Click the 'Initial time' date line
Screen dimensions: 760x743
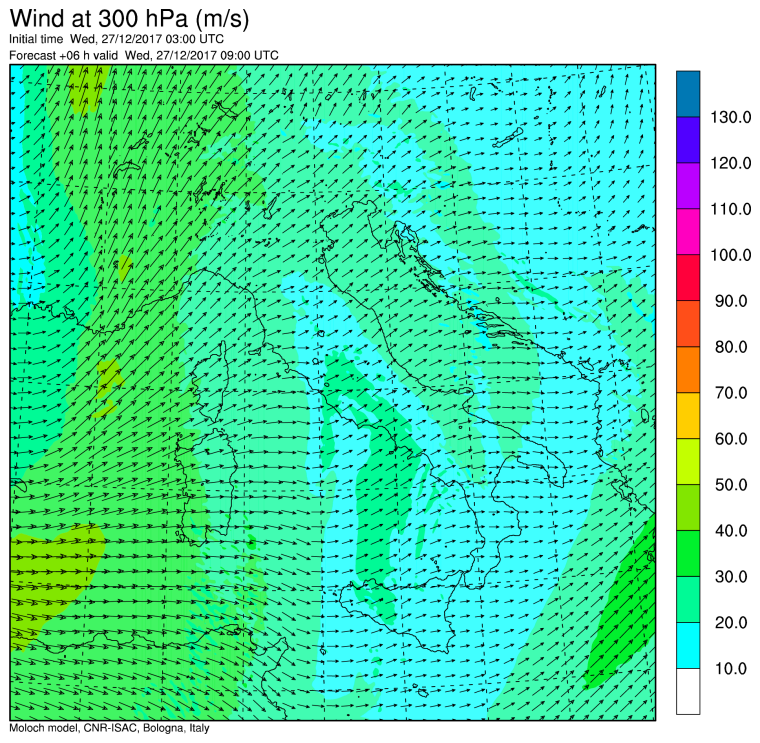click(116, 39)
